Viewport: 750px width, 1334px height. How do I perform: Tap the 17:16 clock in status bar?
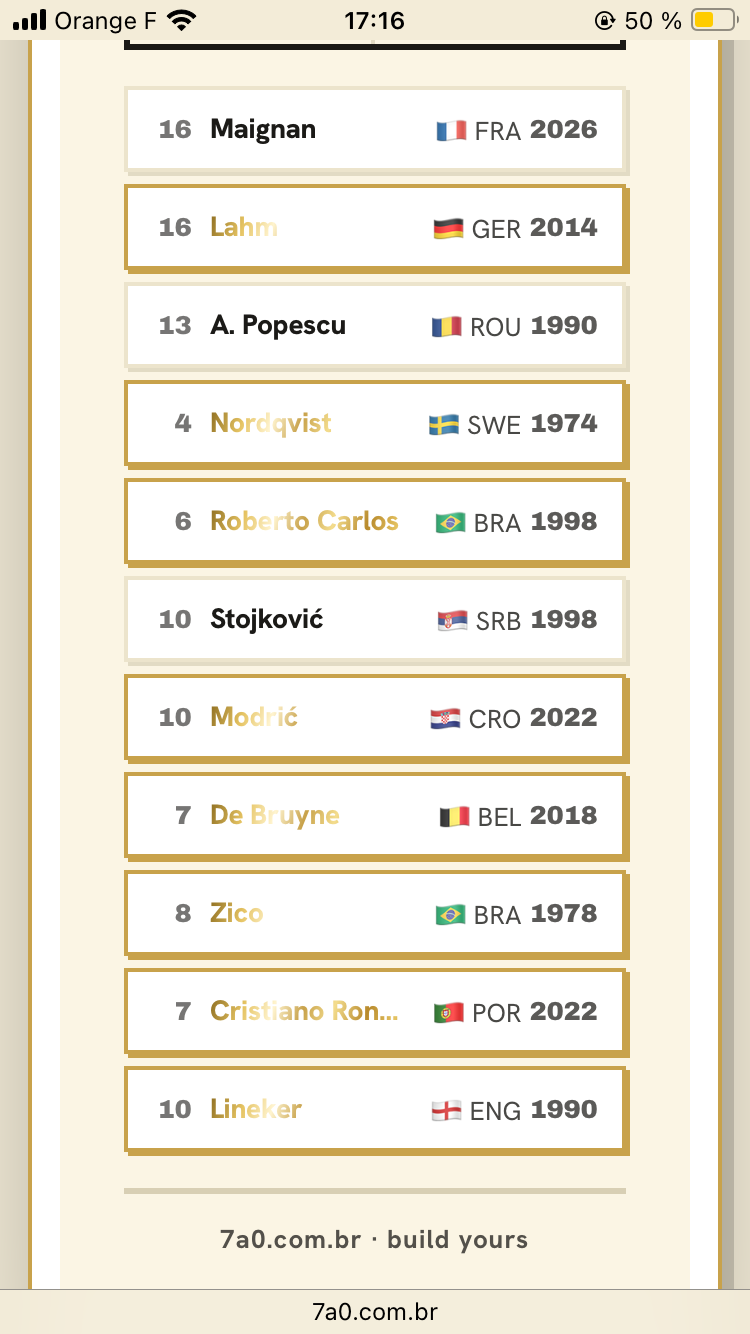[374, 20]
